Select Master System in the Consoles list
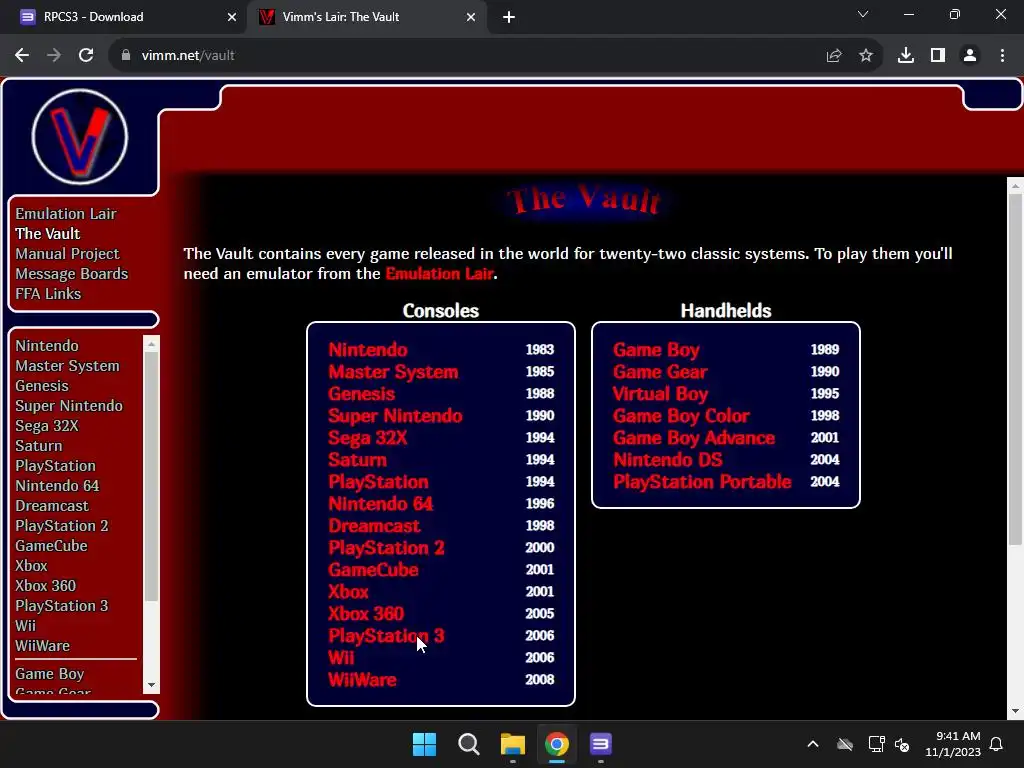The width and height of the screenshot is (1024, 768). coord(393,372)
